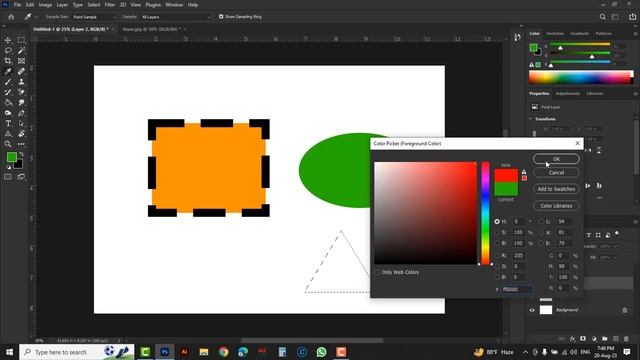Select the Rectangular Marquee tool
The width and height of the screenshot is (640, 360).
21,40
